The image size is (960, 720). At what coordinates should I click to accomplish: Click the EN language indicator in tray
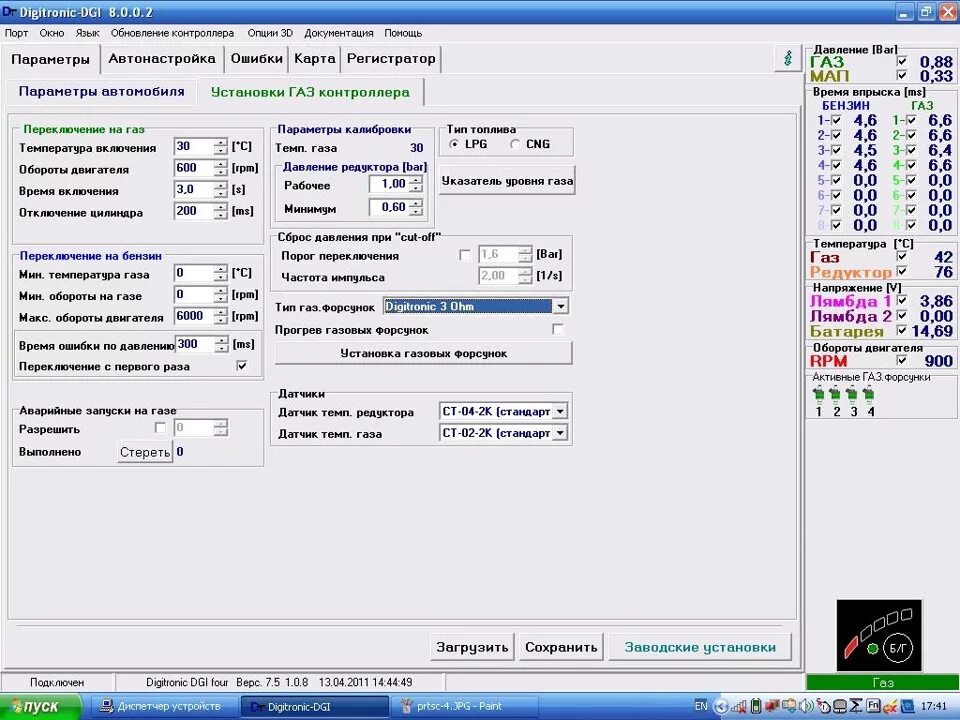tap(700, 706)
